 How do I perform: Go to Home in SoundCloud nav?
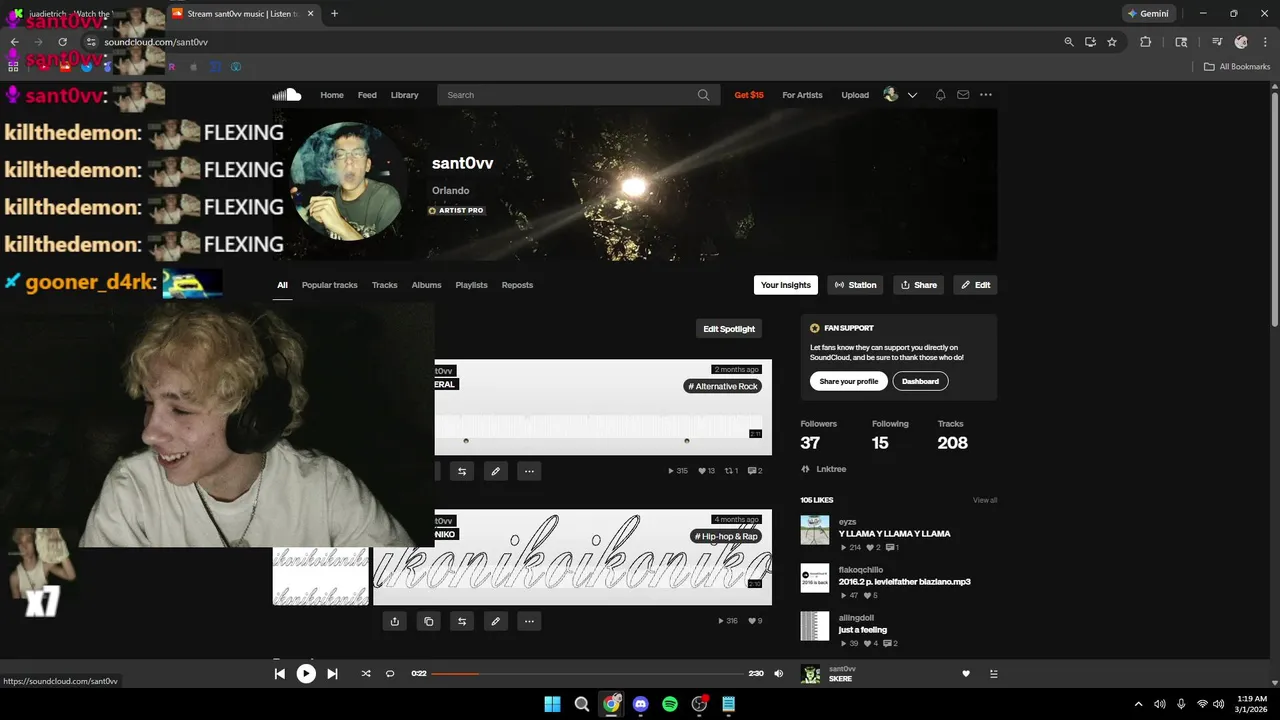pyautogui.click(x=332, y=95)
